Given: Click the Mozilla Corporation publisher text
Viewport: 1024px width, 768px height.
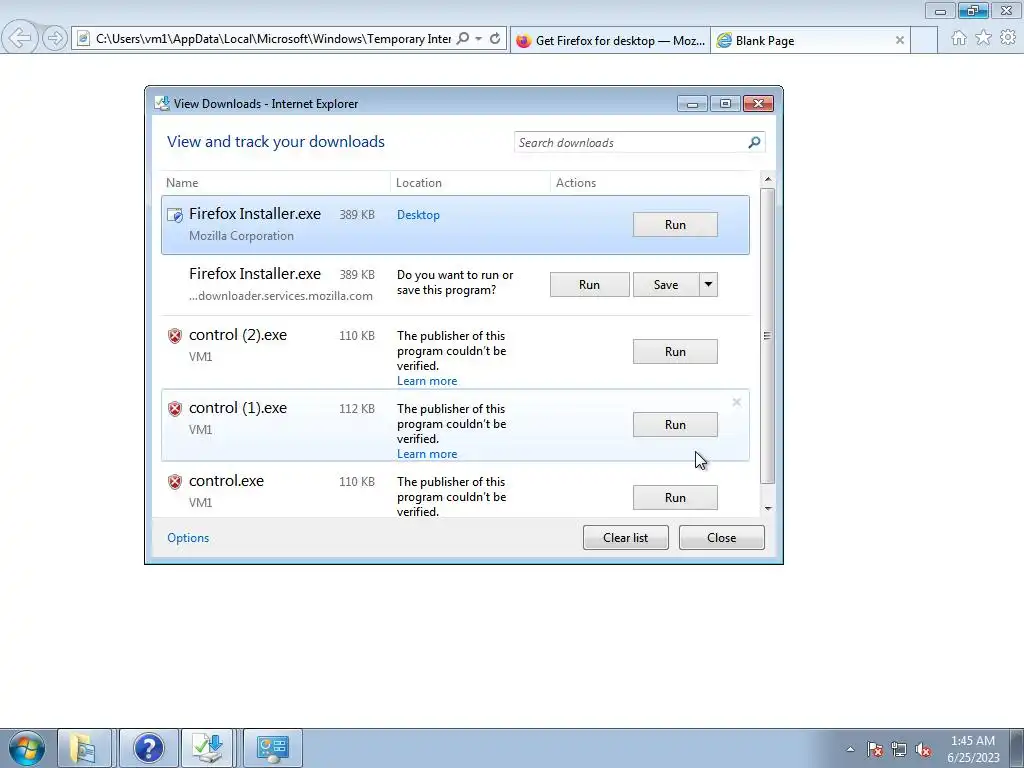Looking at the screenshot, I should pyautogui.click(x=241, y=236).
